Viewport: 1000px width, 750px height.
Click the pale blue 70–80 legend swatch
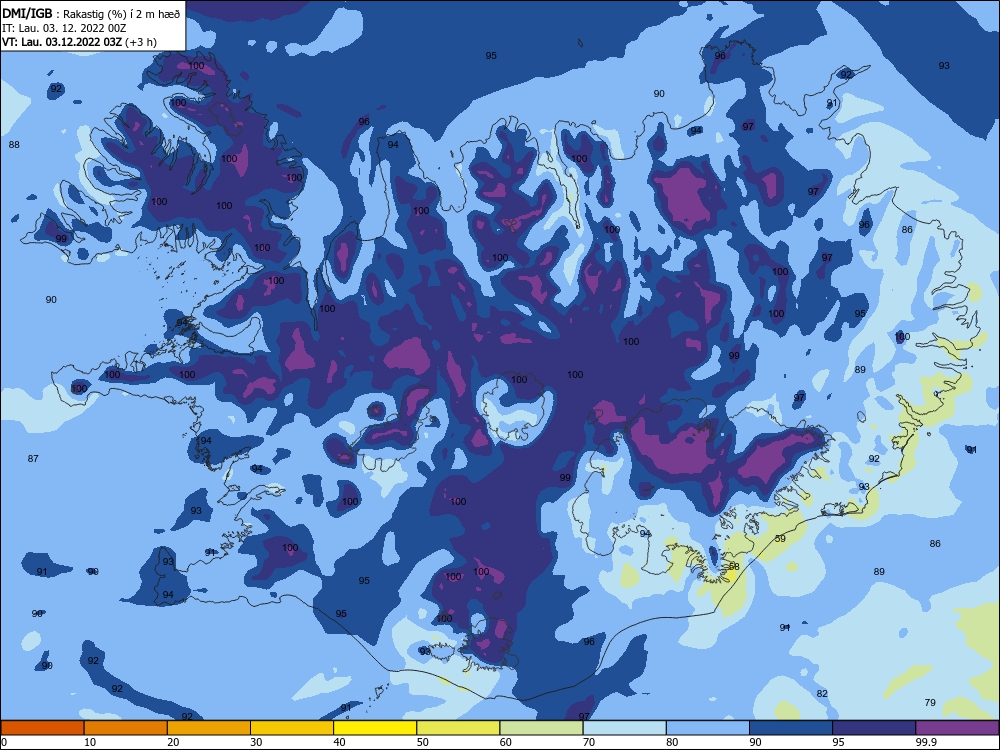coord(624,728)
